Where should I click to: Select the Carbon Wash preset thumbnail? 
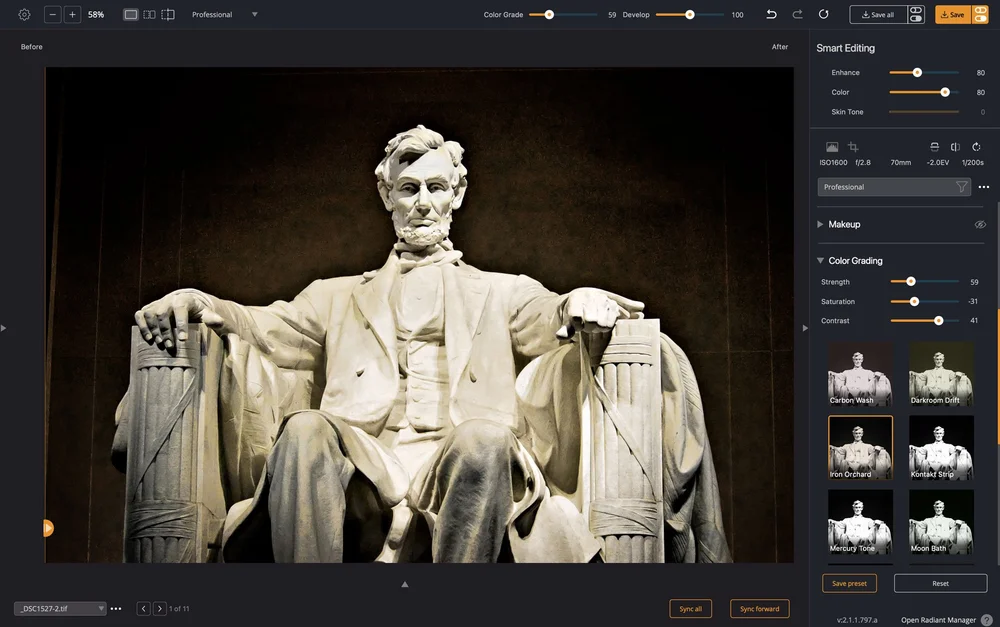tap(860, 374)
